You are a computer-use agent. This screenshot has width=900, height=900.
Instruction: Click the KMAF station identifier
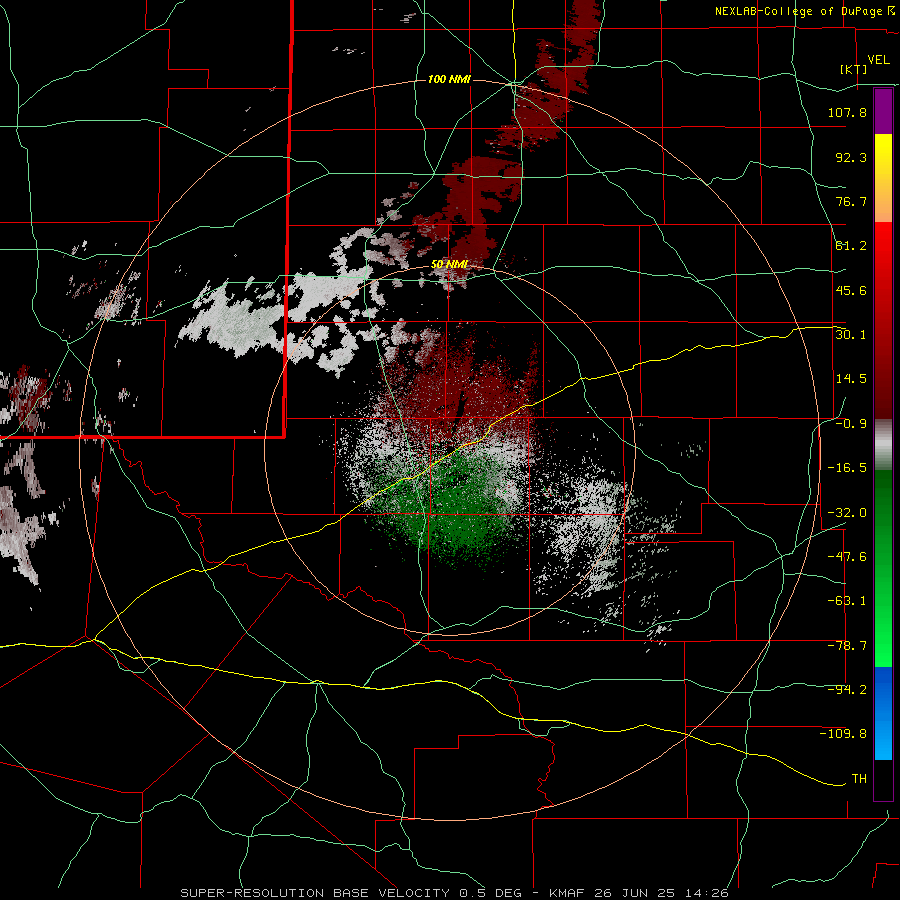(x=567, y=893)
